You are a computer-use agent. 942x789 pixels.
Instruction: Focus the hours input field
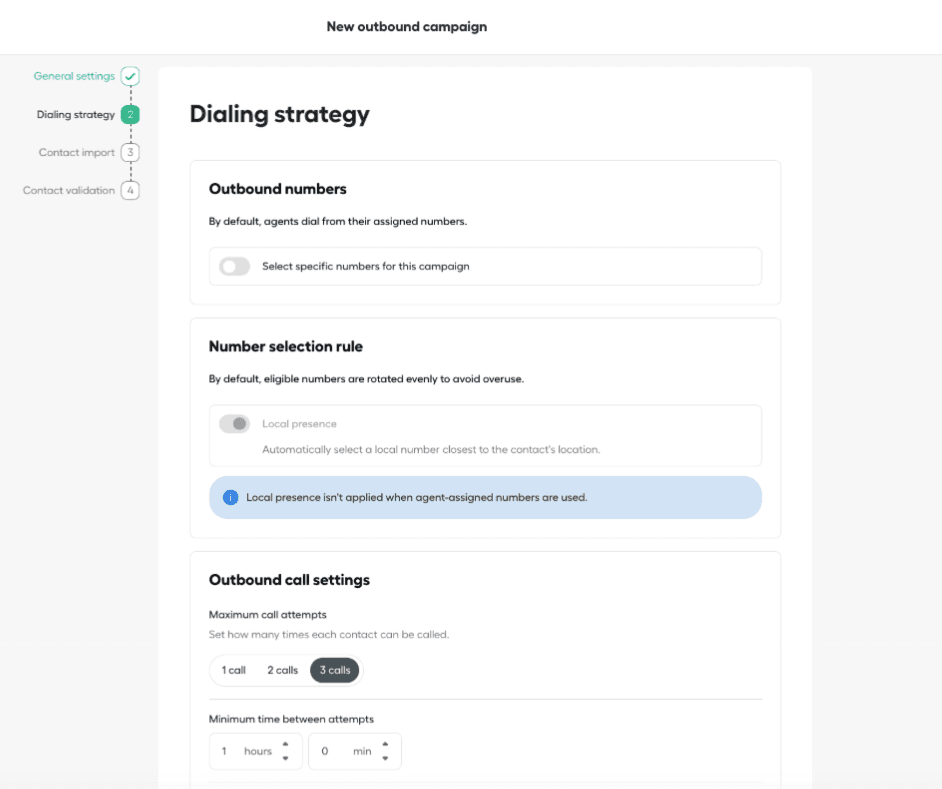click(256, 751)
